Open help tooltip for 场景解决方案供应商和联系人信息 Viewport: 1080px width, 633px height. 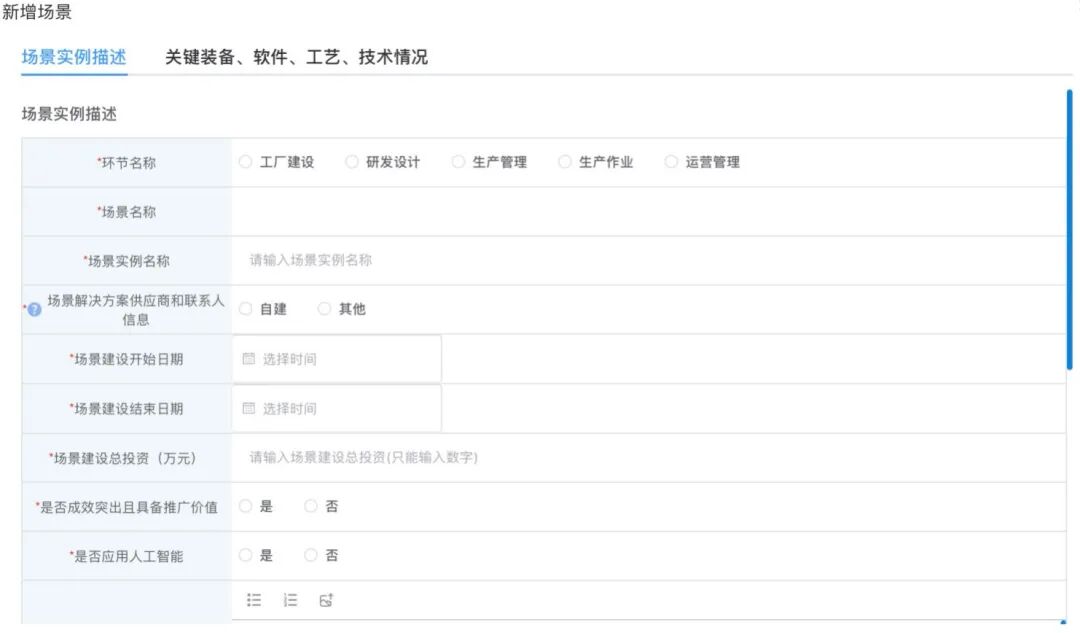click(34, 310)
